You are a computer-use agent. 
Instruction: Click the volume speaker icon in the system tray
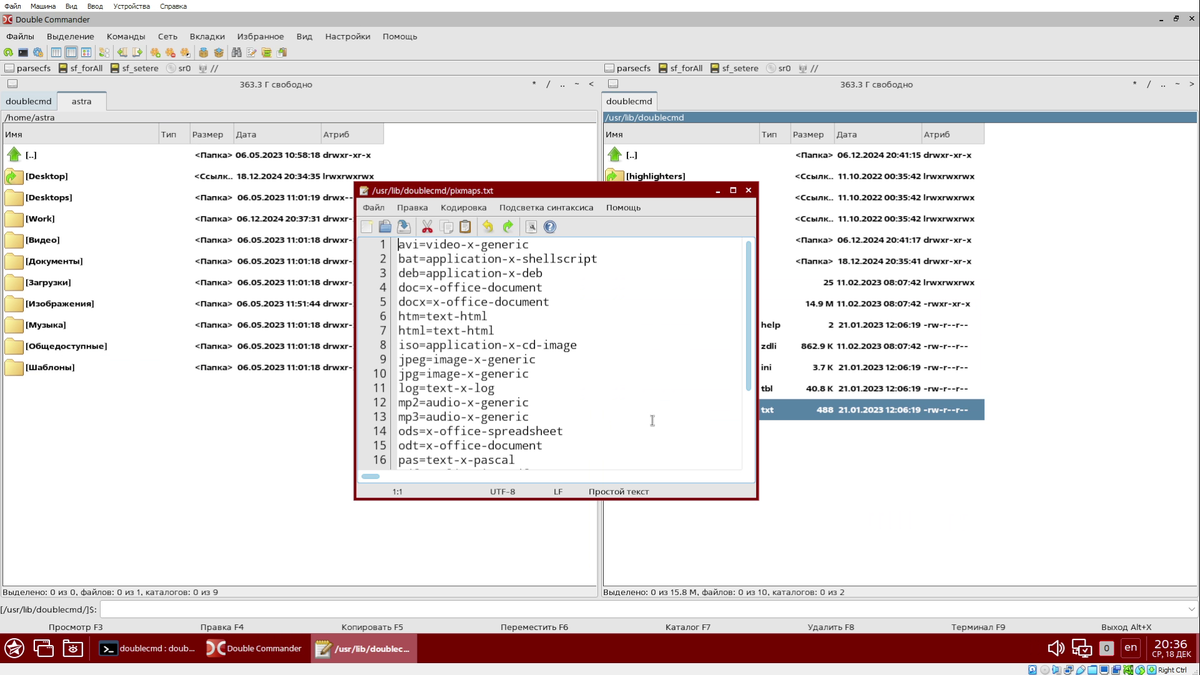1056,648
